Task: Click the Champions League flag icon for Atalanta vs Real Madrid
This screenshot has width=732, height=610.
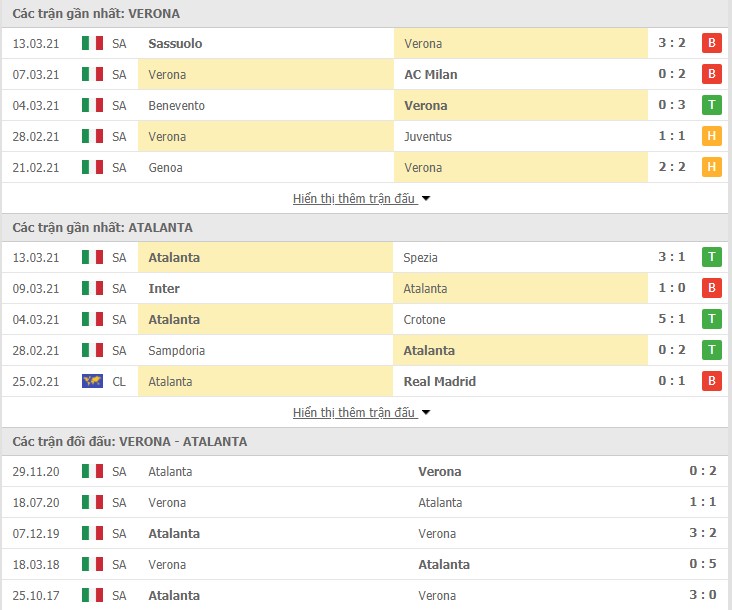Action: [92, 381]
